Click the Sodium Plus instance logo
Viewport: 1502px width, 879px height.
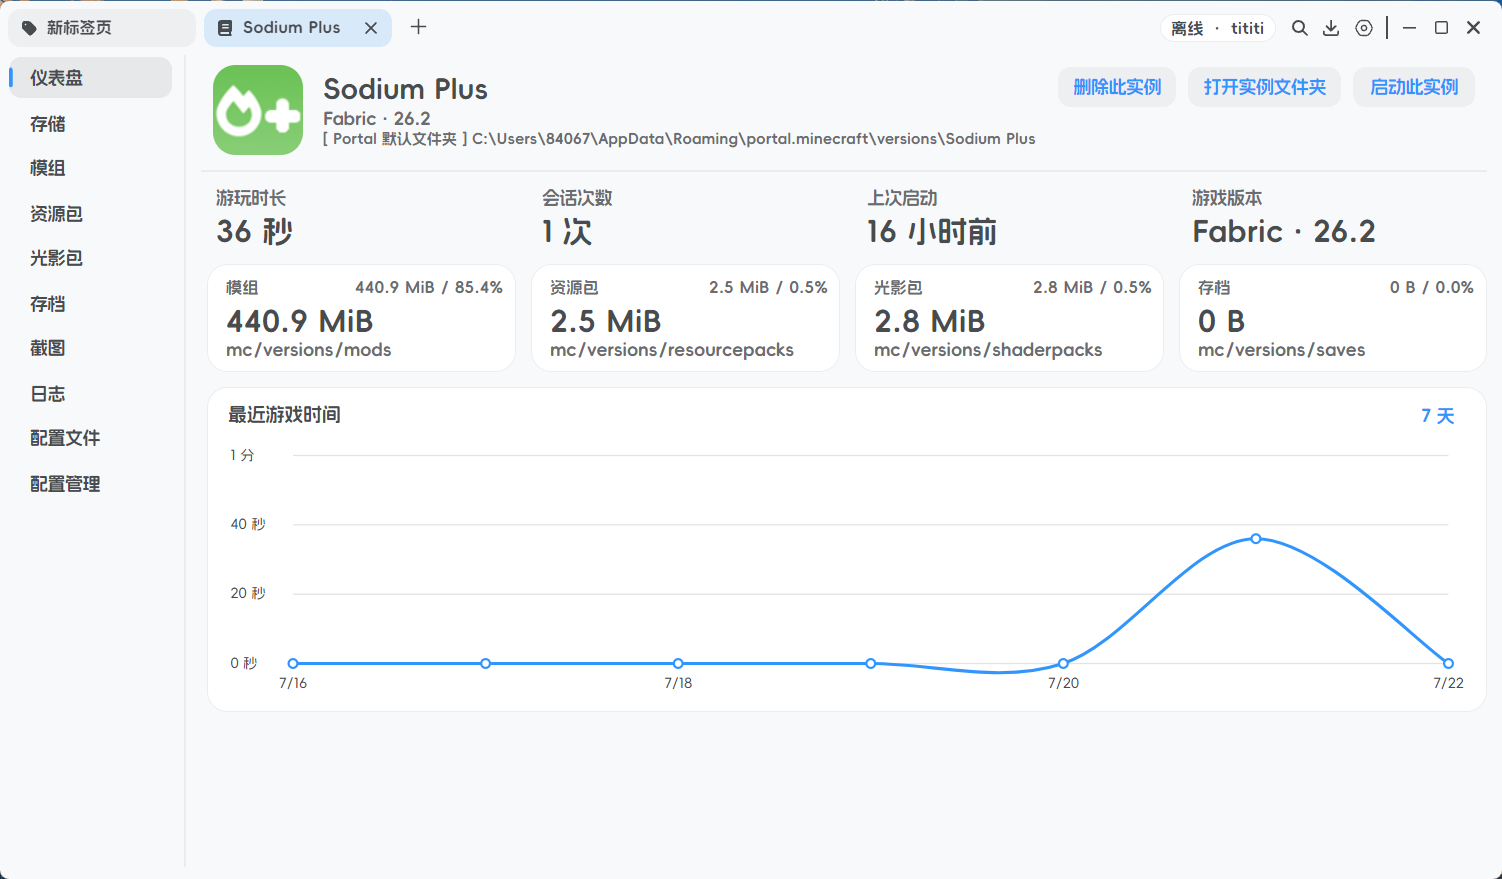(x=258, y=110)
